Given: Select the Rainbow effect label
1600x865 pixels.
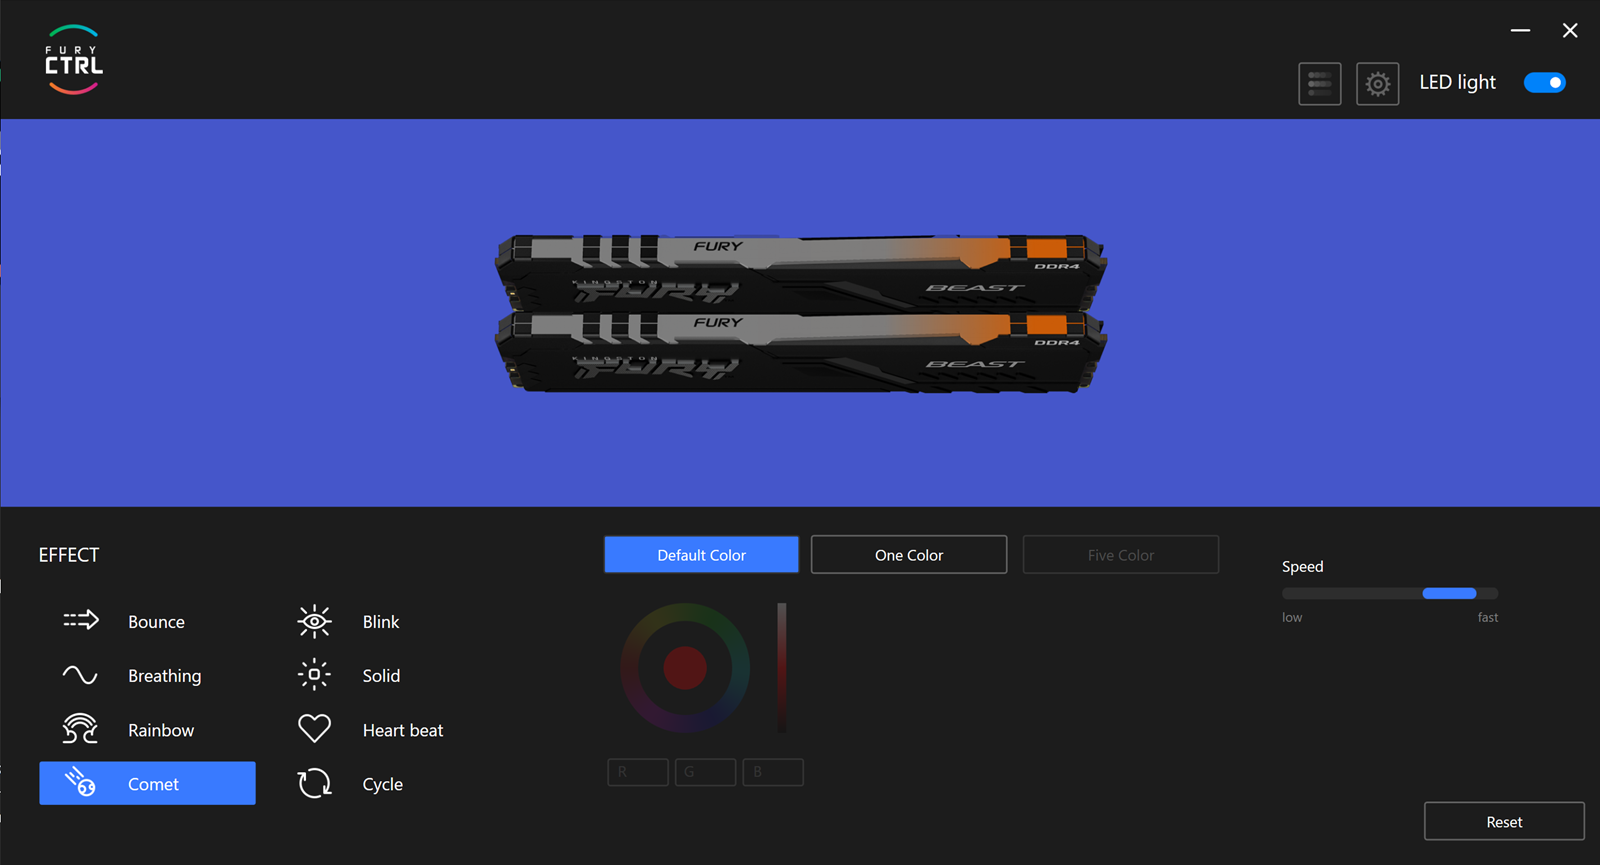Looking at the screenshot, I should pyautogui.click(x=161, y=730).
